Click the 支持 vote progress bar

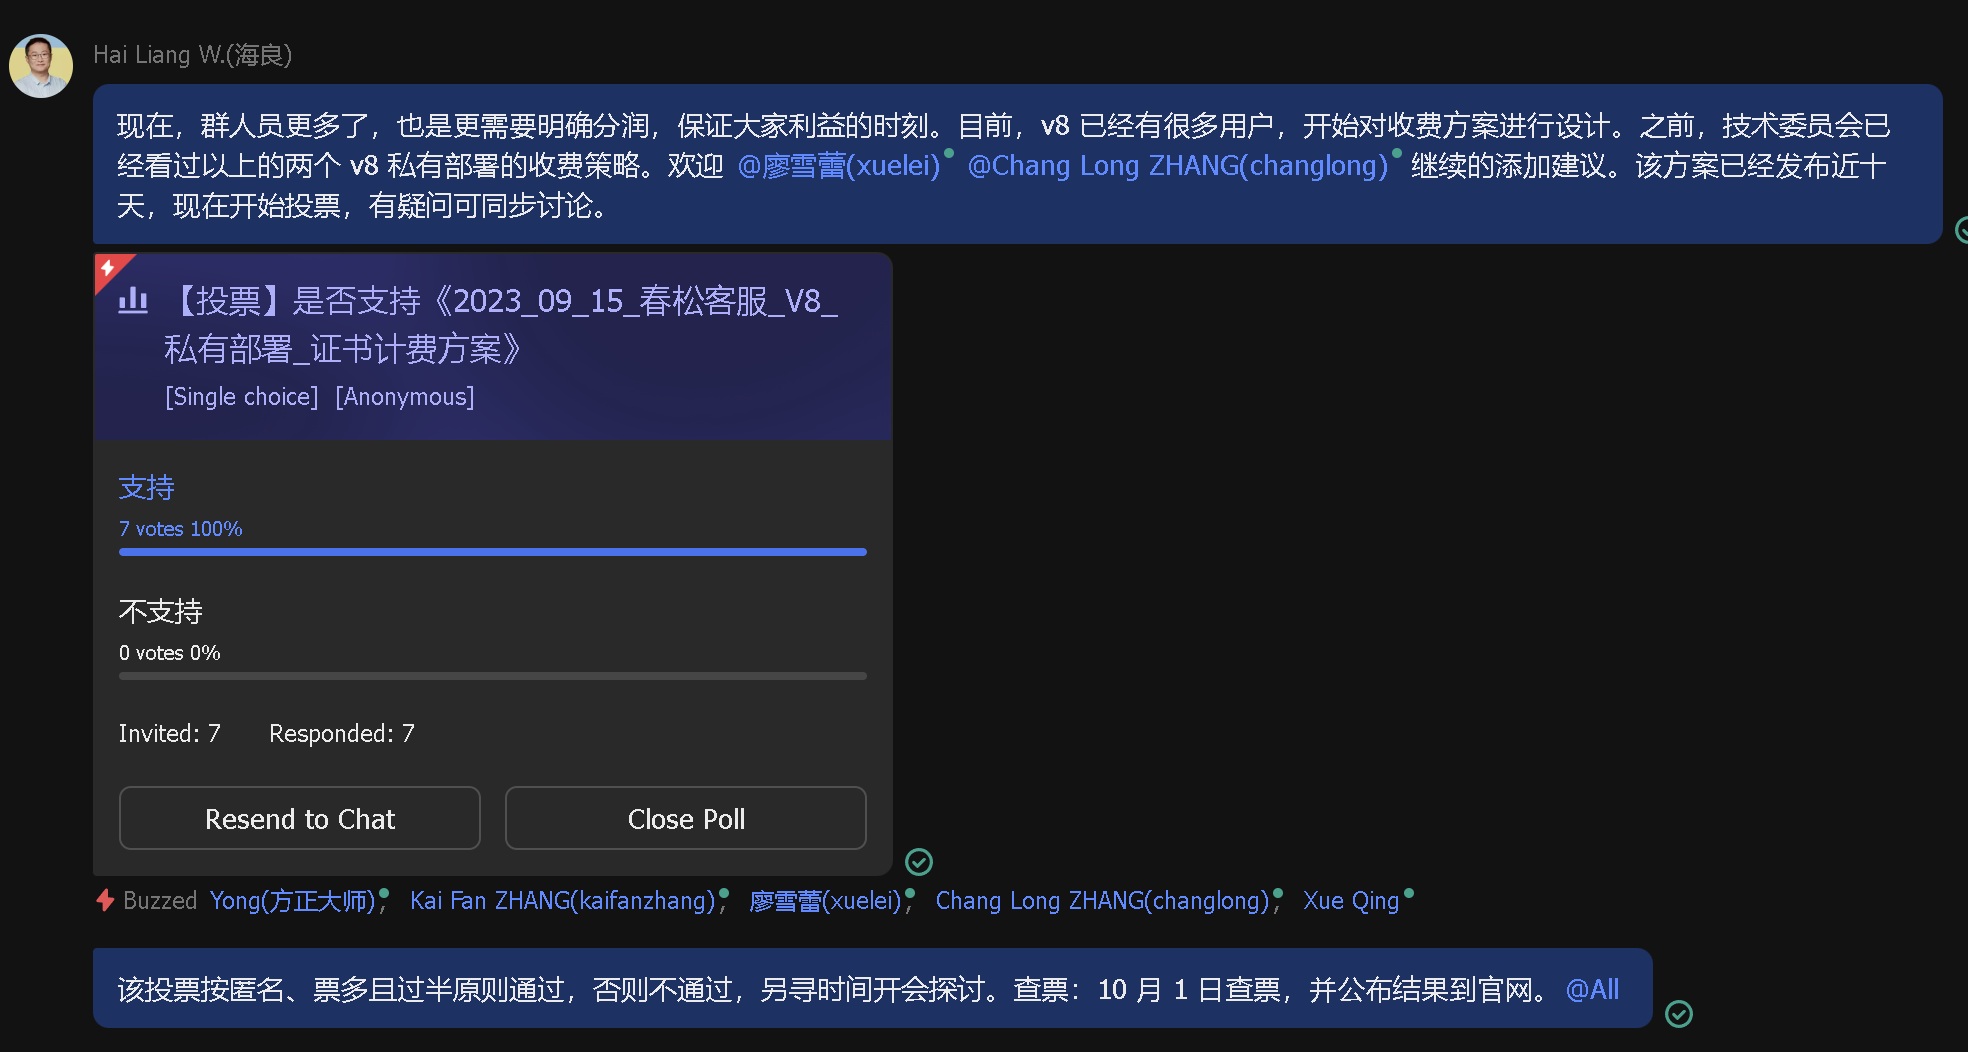492,551
